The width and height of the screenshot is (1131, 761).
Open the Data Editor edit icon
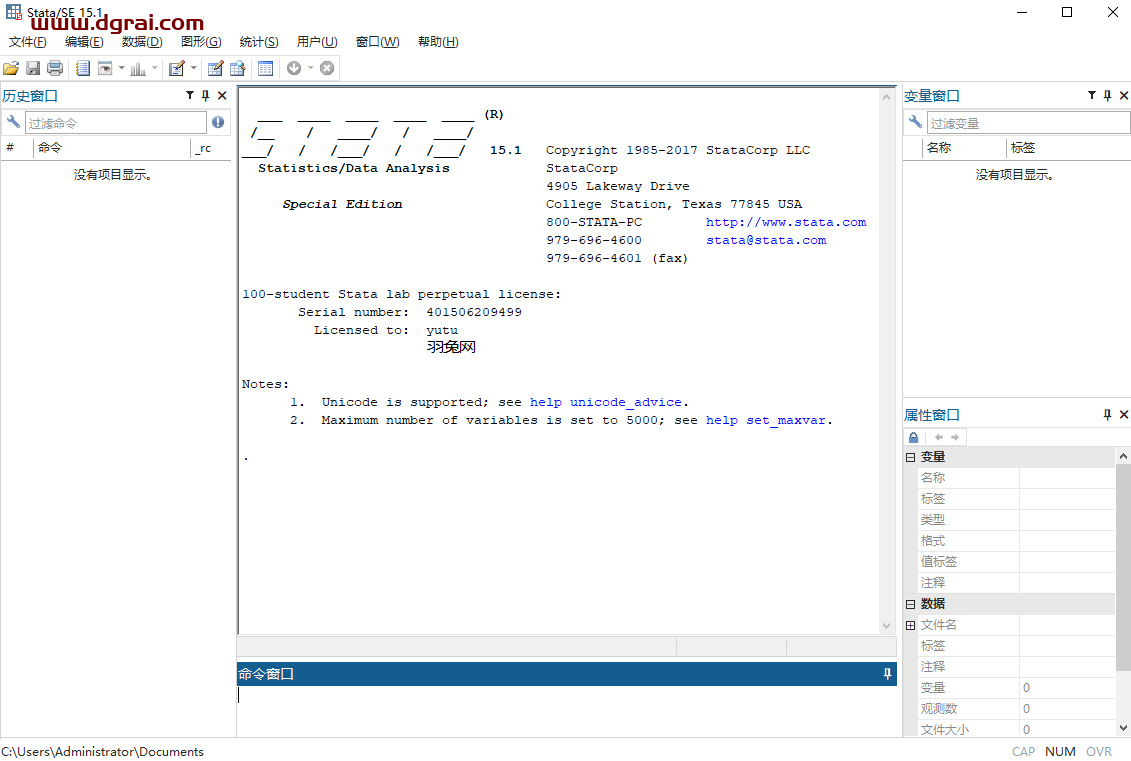pos(215,68)
